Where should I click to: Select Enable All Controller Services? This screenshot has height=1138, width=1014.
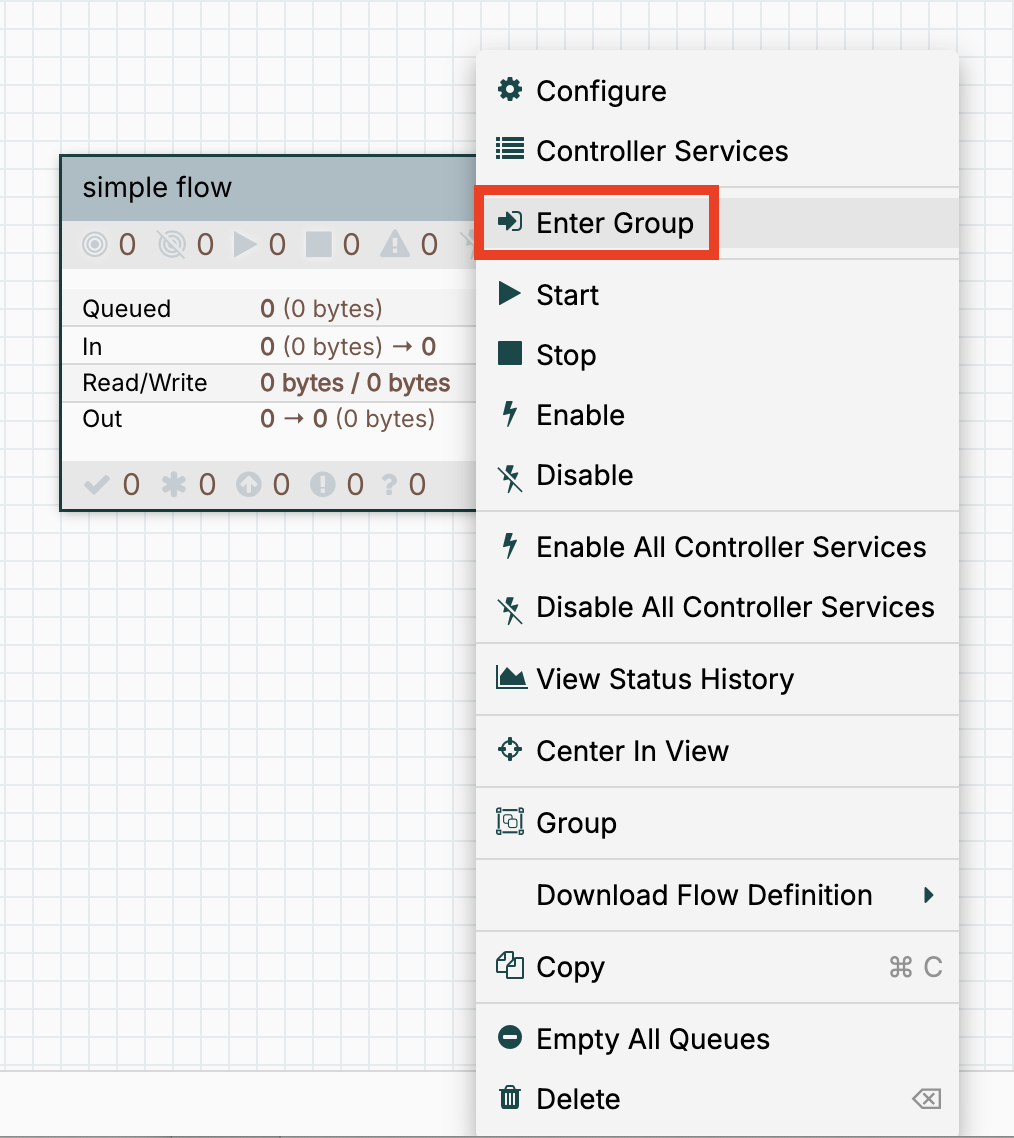[x=730, y=547]
